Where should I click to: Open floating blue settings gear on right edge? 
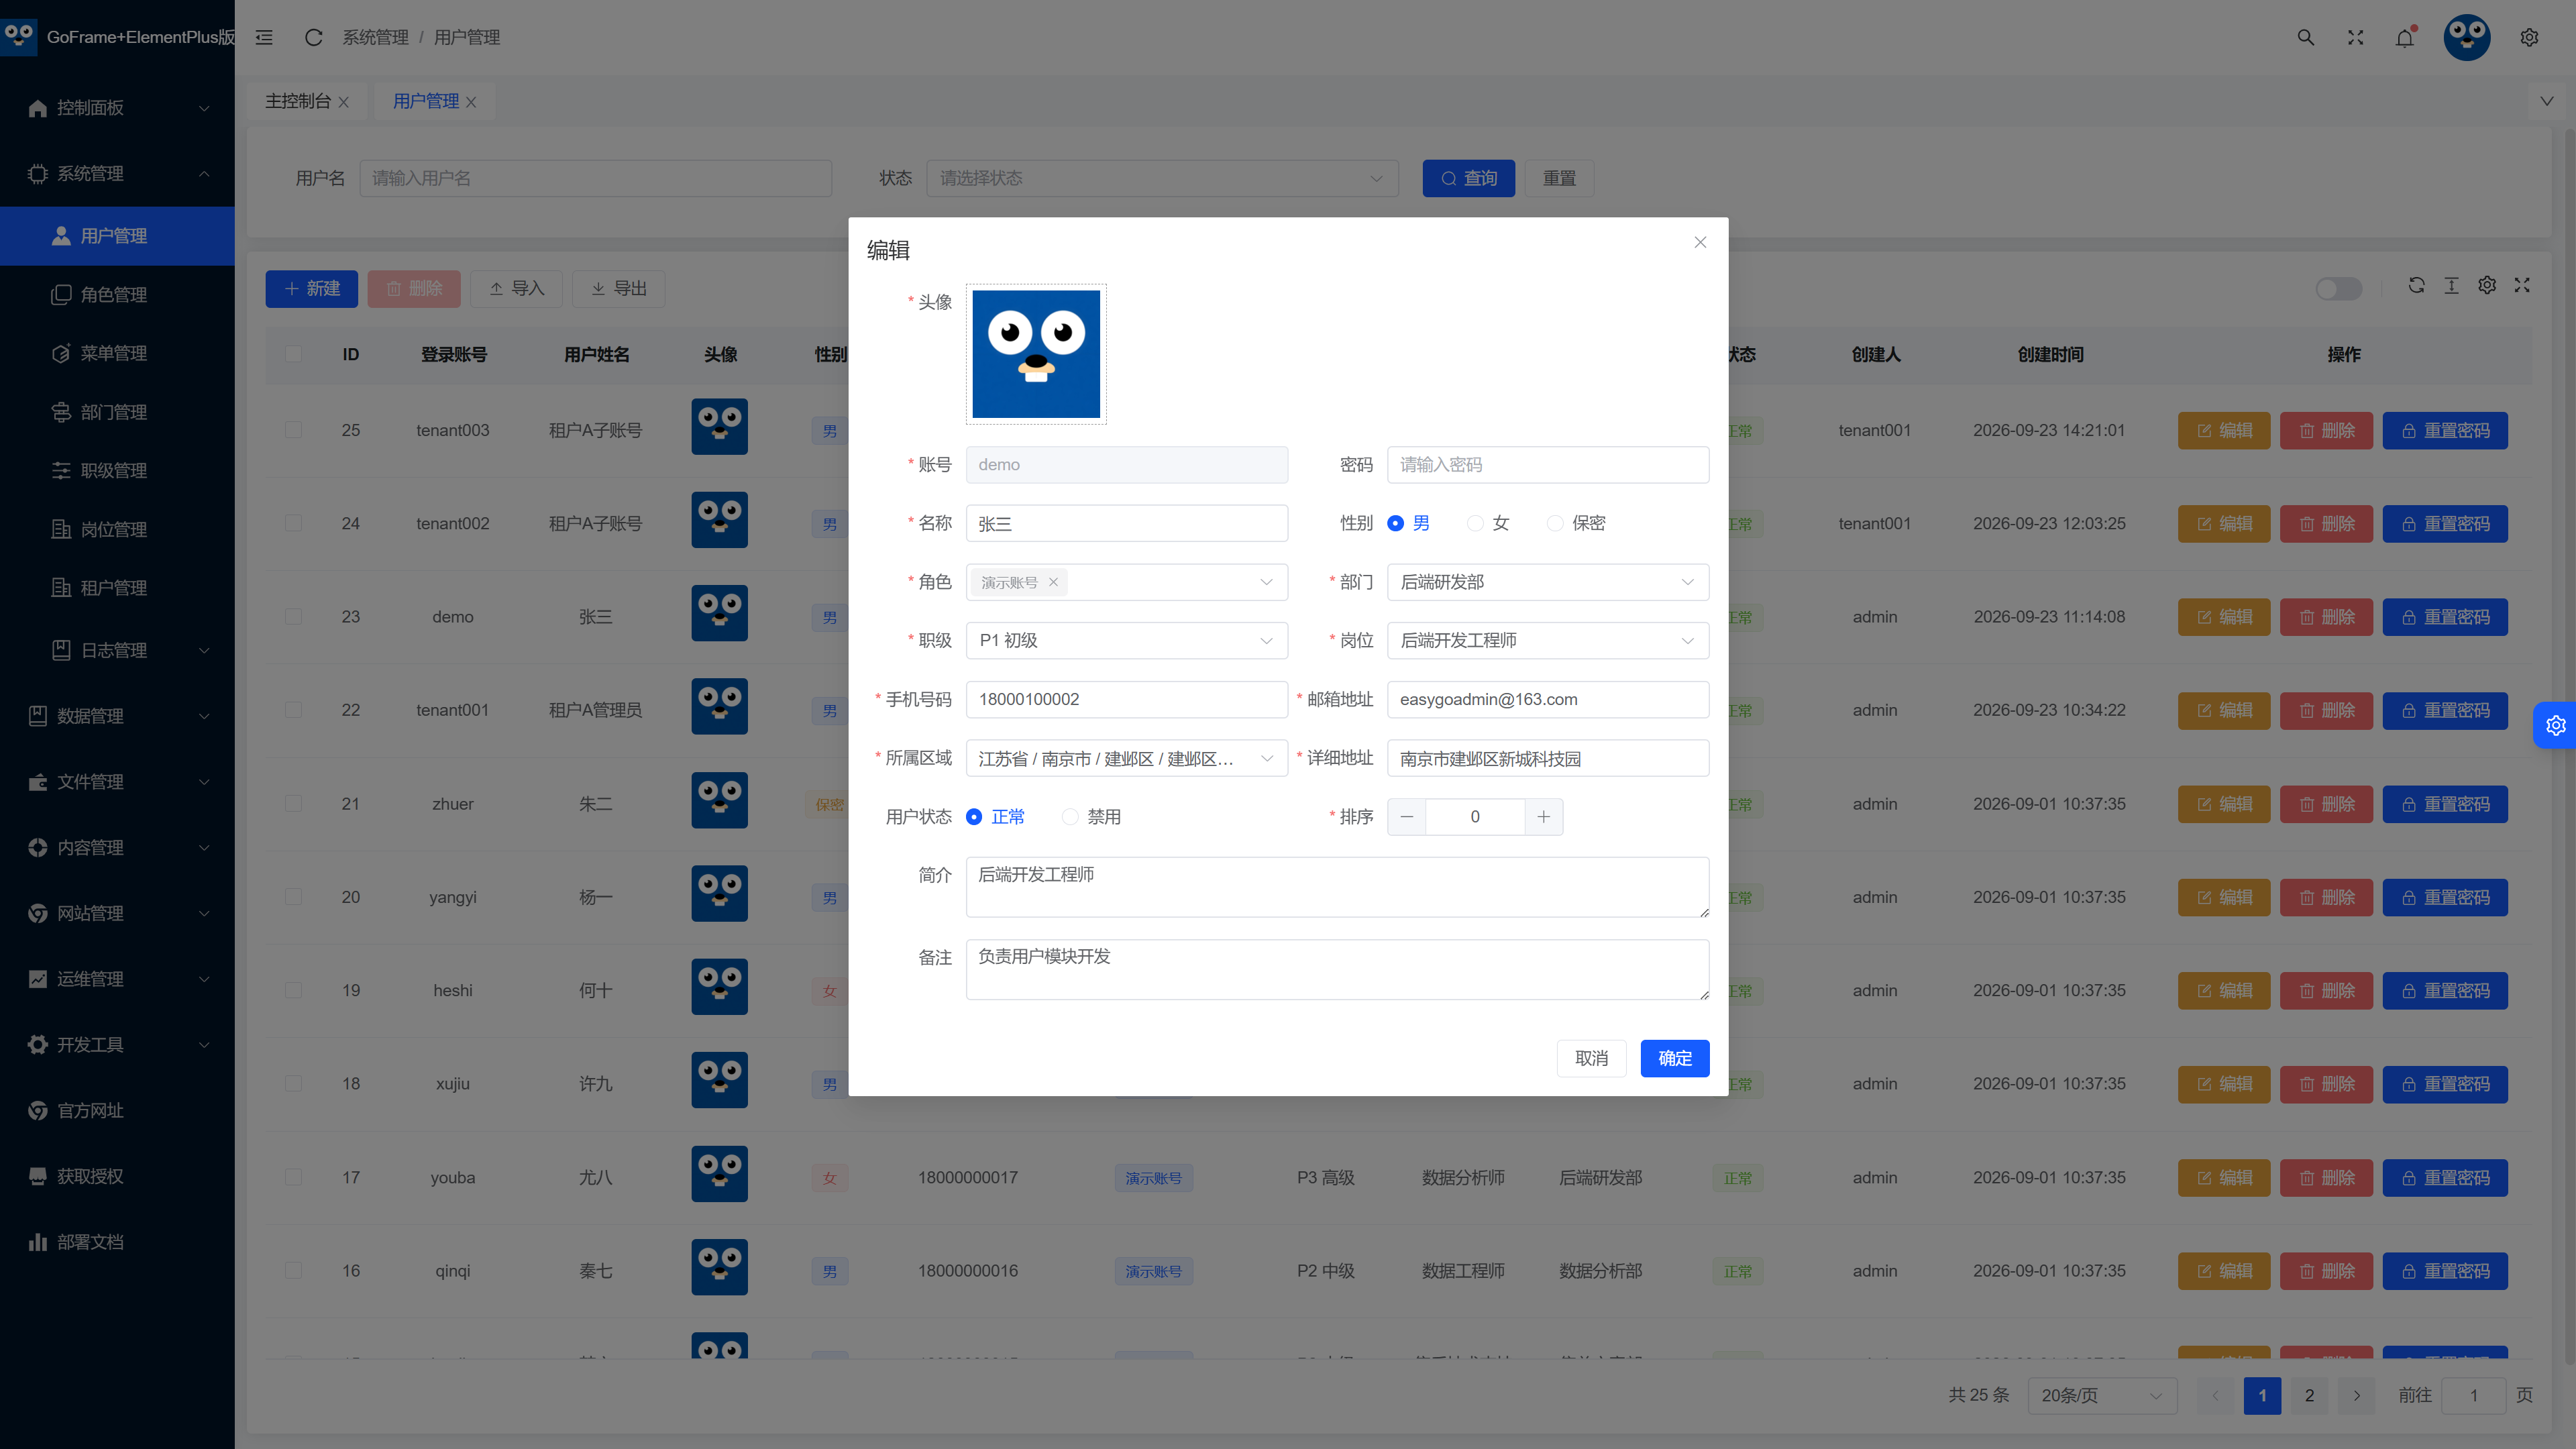pyautogui.click(x=2555, y=725)
